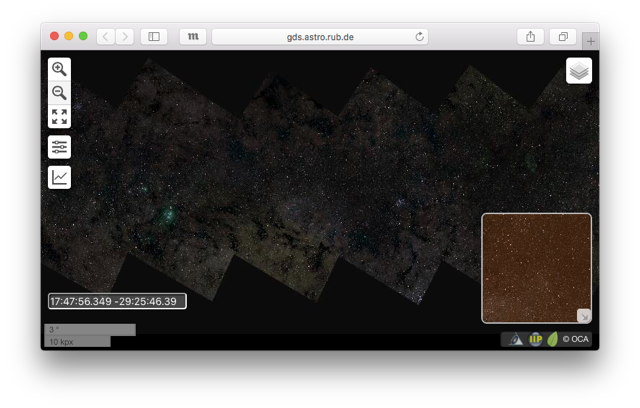Screen dimensions: 640x408
Task: Click the Safari extension 'm' icon
Action: coord(193,36)
